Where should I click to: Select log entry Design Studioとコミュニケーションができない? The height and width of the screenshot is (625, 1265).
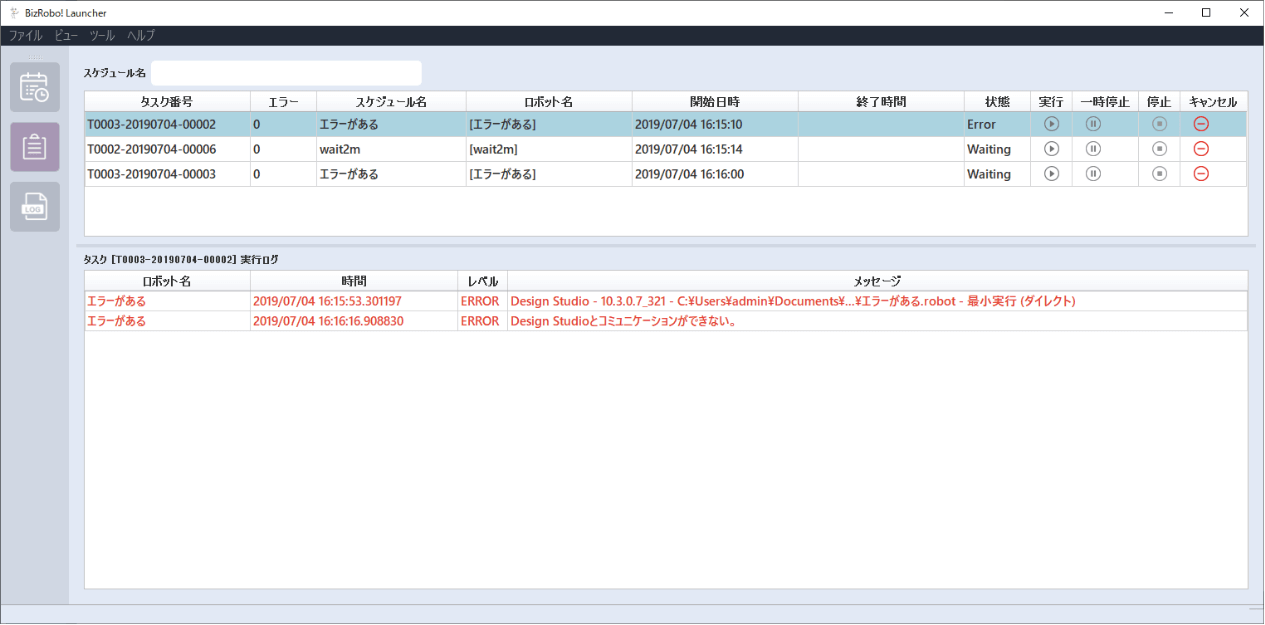pyautogui.click(x=616, y=321)
